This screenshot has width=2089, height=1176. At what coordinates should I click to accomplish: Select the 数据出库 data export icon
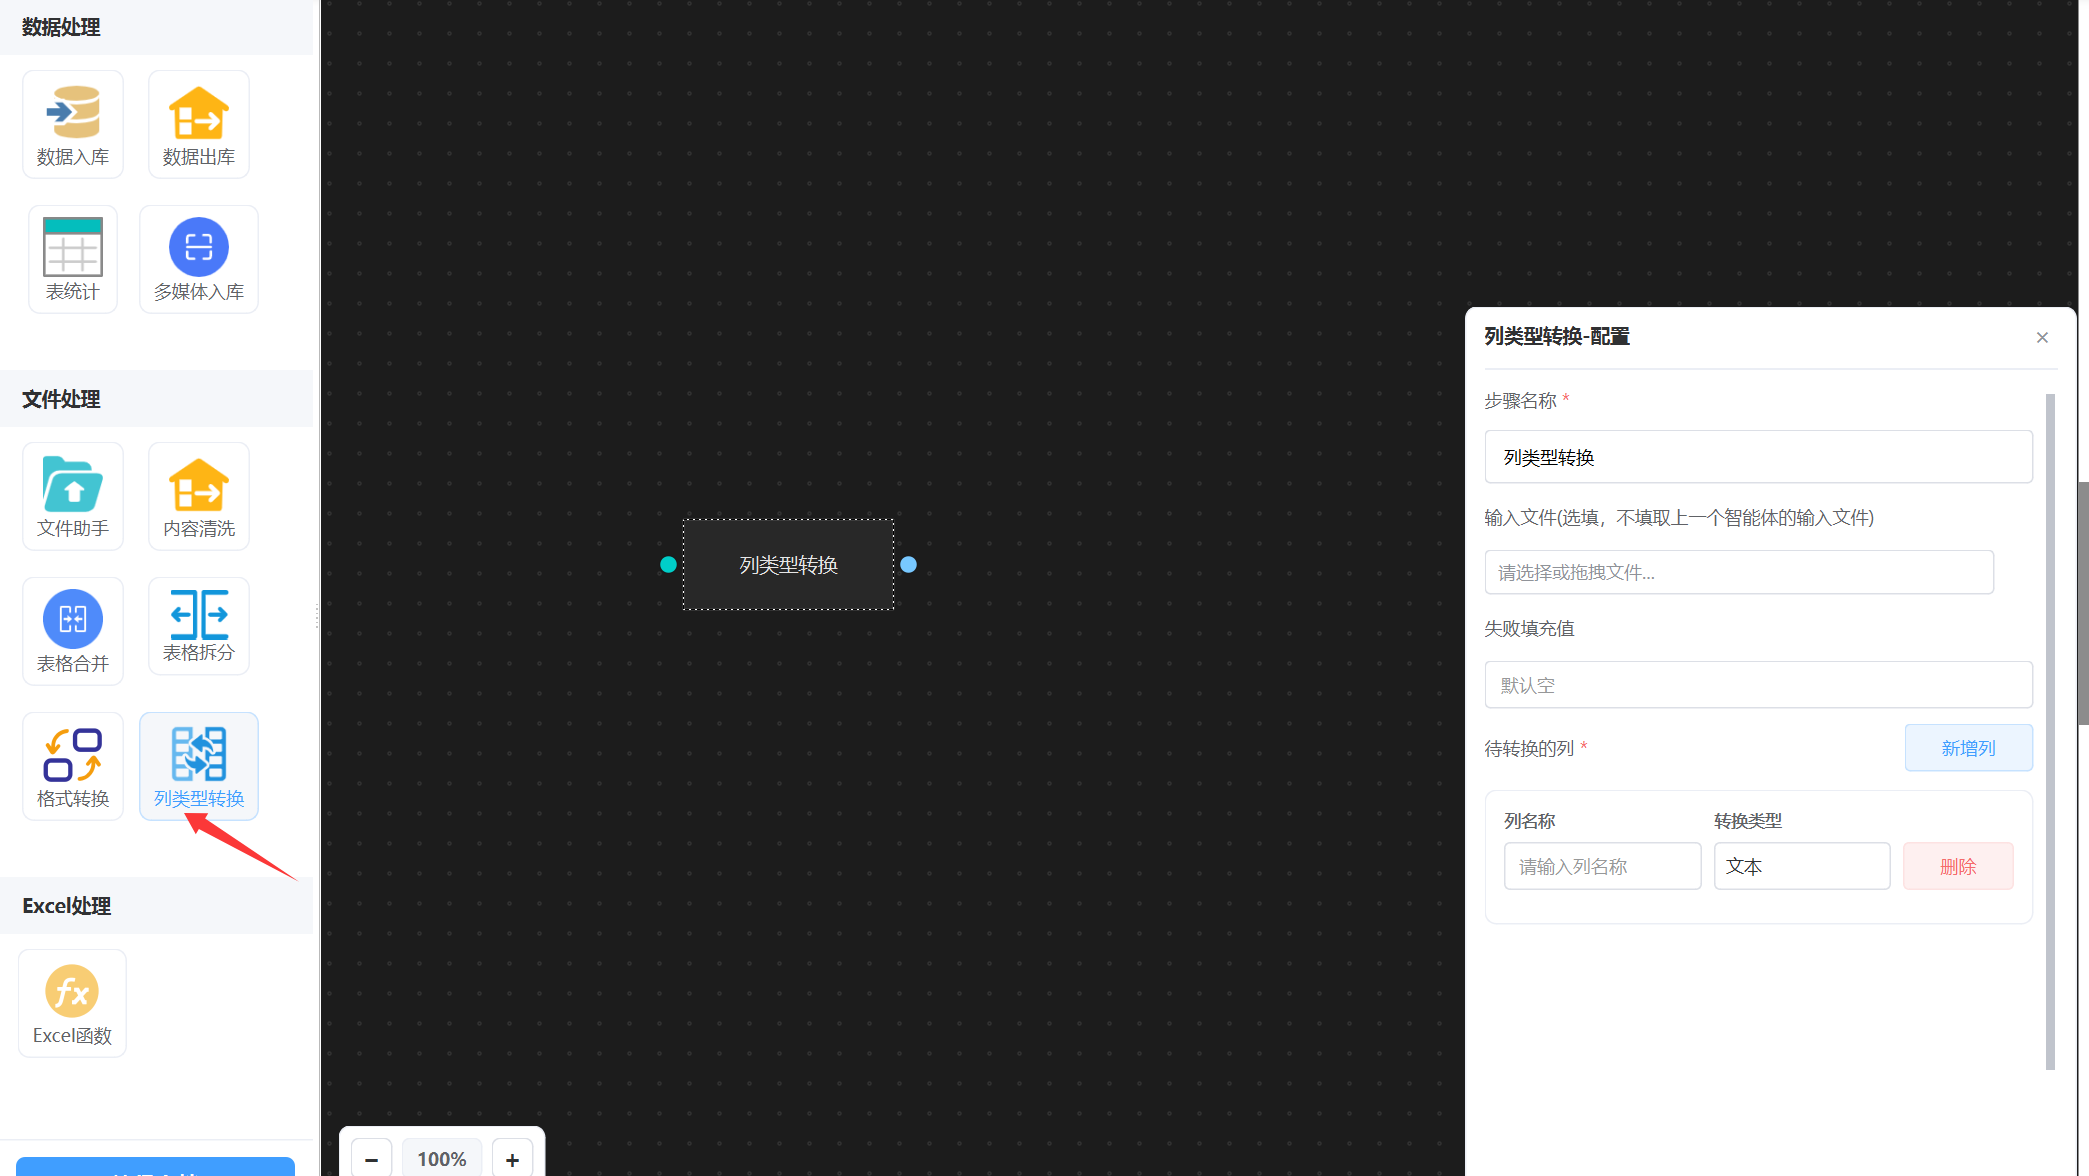click(198, 124)
